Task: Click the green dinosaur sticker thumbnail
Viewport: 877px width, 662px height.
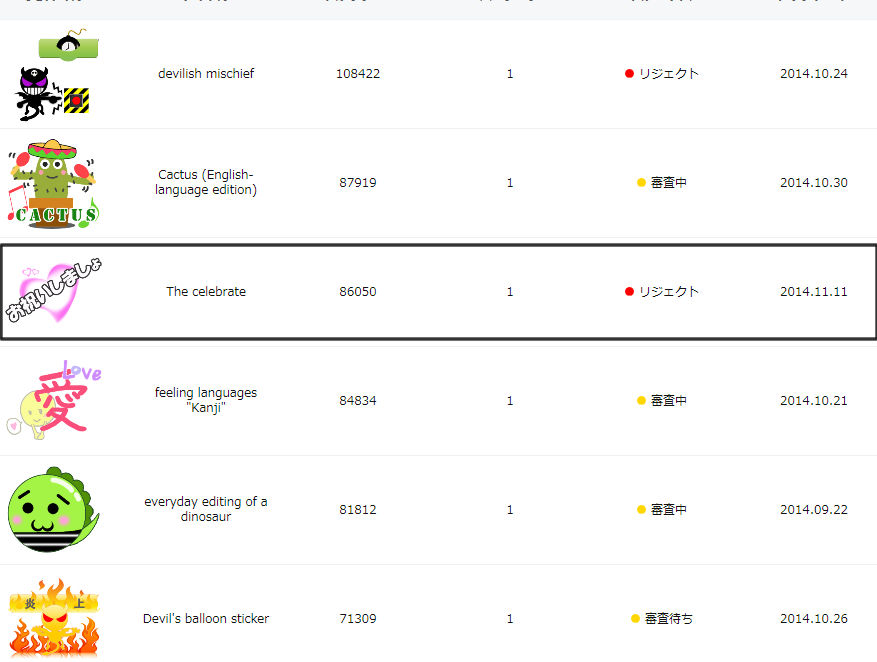Action: click(54, 510)
